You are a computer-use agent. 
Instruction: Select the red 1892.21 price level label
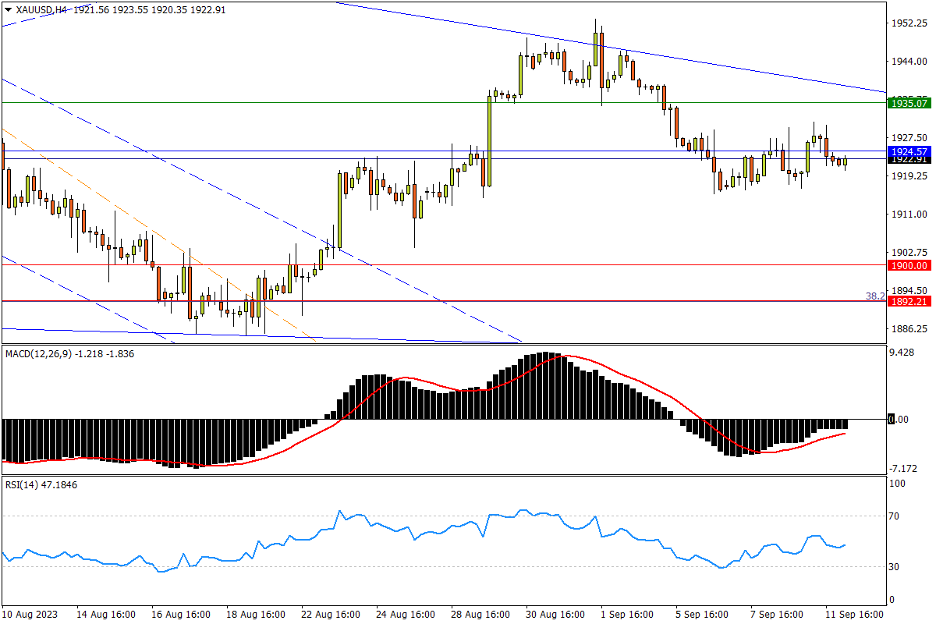(x=909, y=301)
